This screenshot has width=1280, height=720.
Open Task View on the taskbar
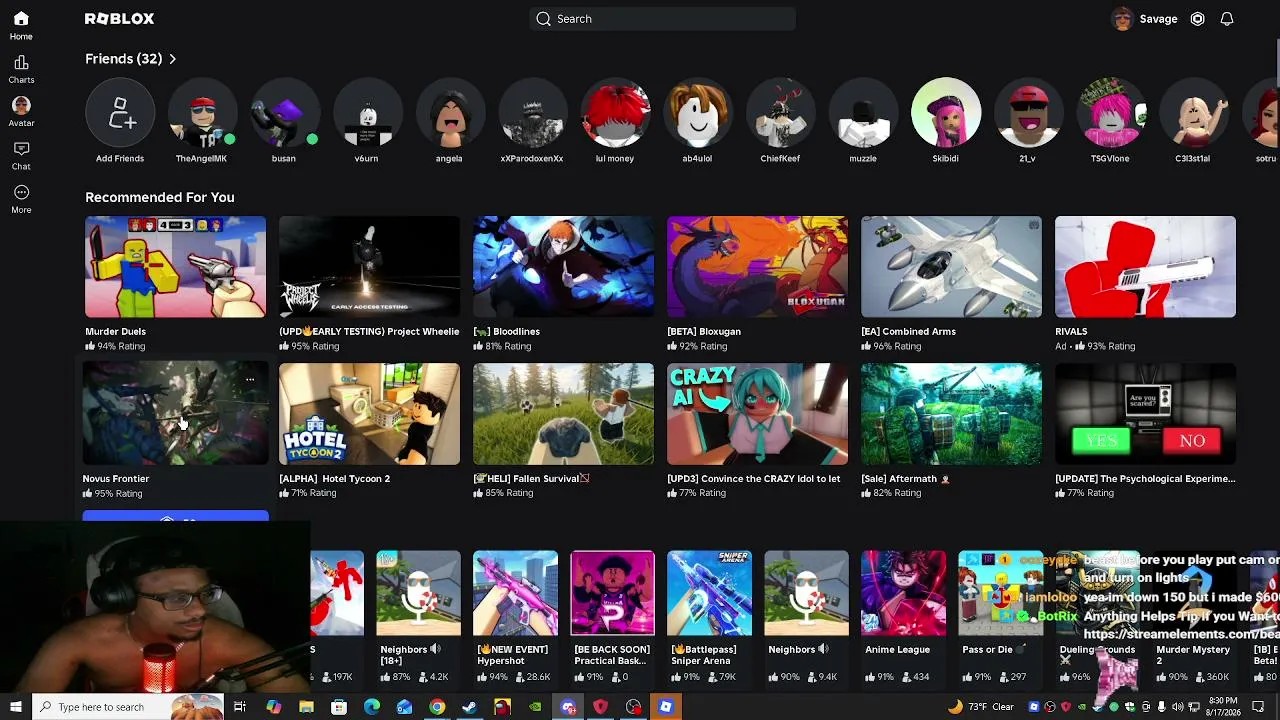(x=240, y=707)
